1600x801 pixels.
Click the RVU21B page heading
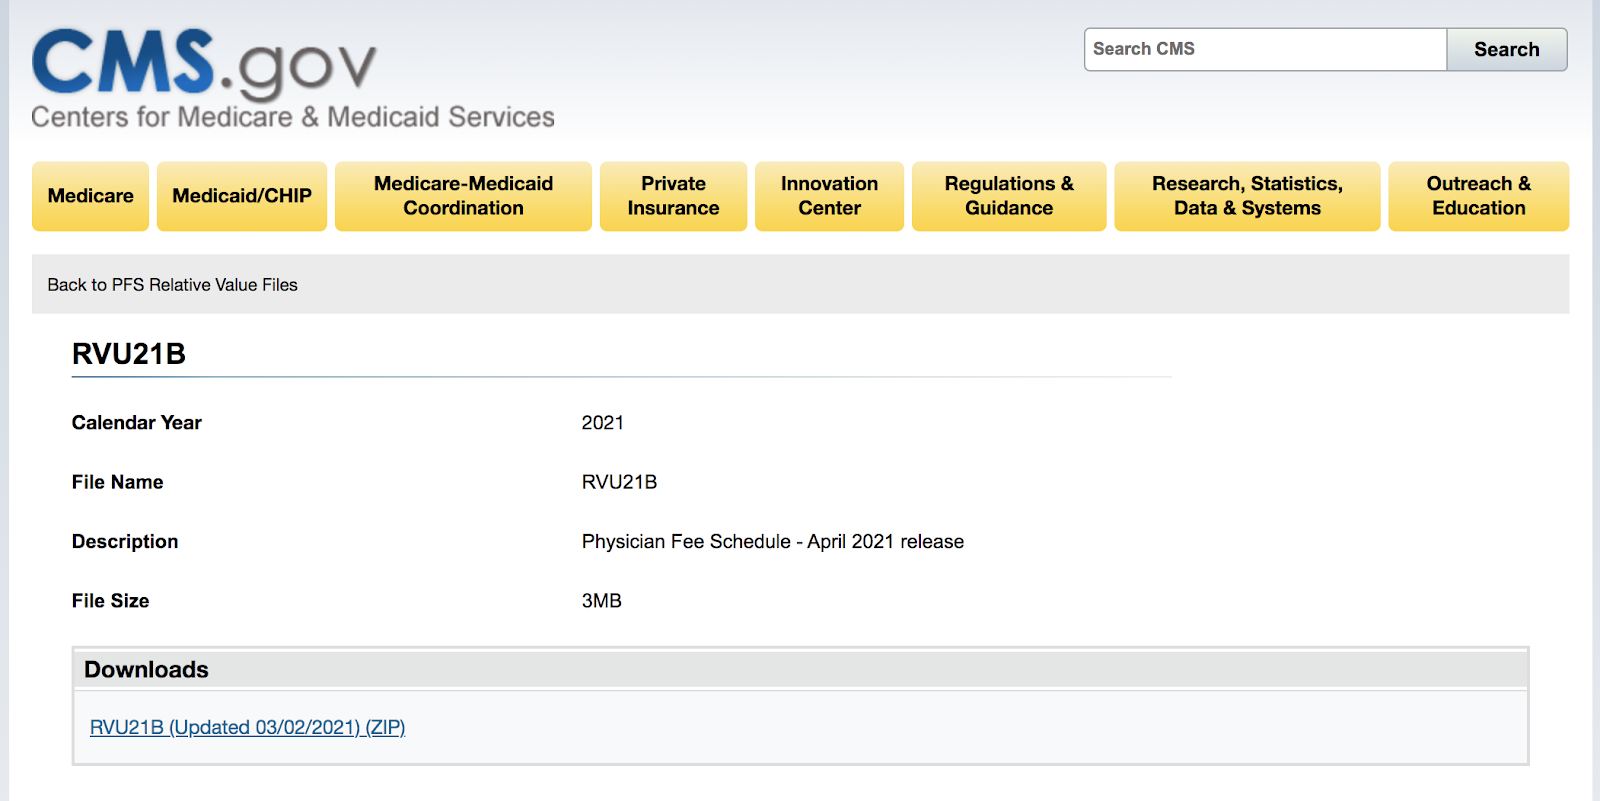[129, 354]
